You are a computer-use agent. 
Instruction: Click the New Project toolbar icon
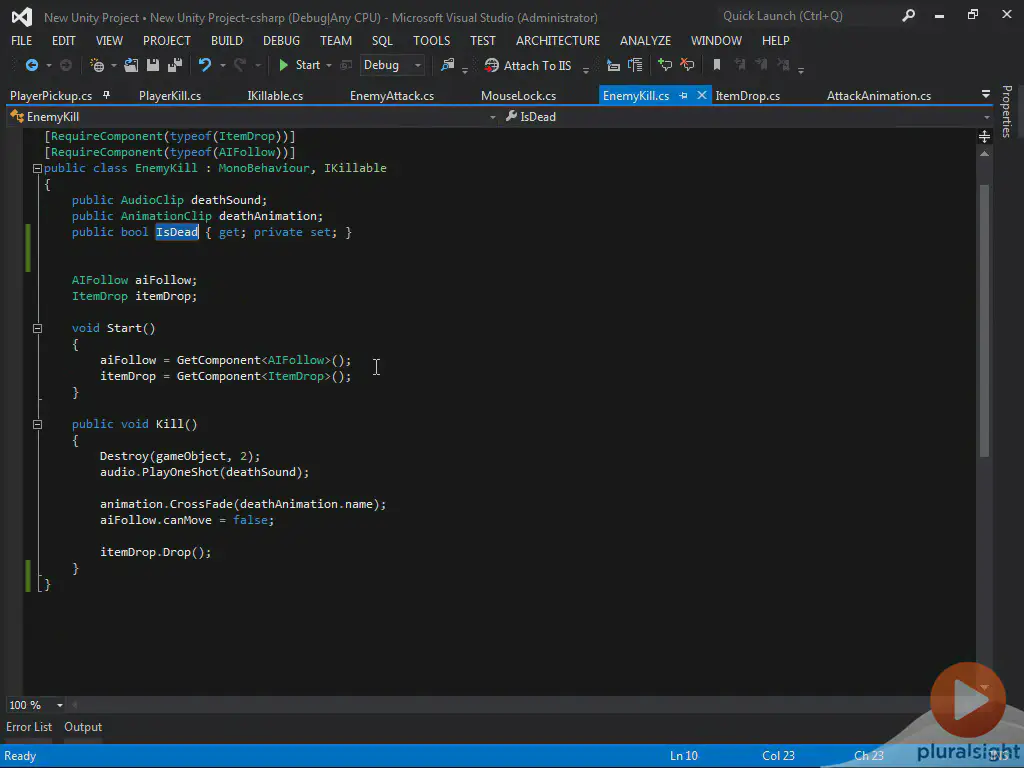pos(97,65)
